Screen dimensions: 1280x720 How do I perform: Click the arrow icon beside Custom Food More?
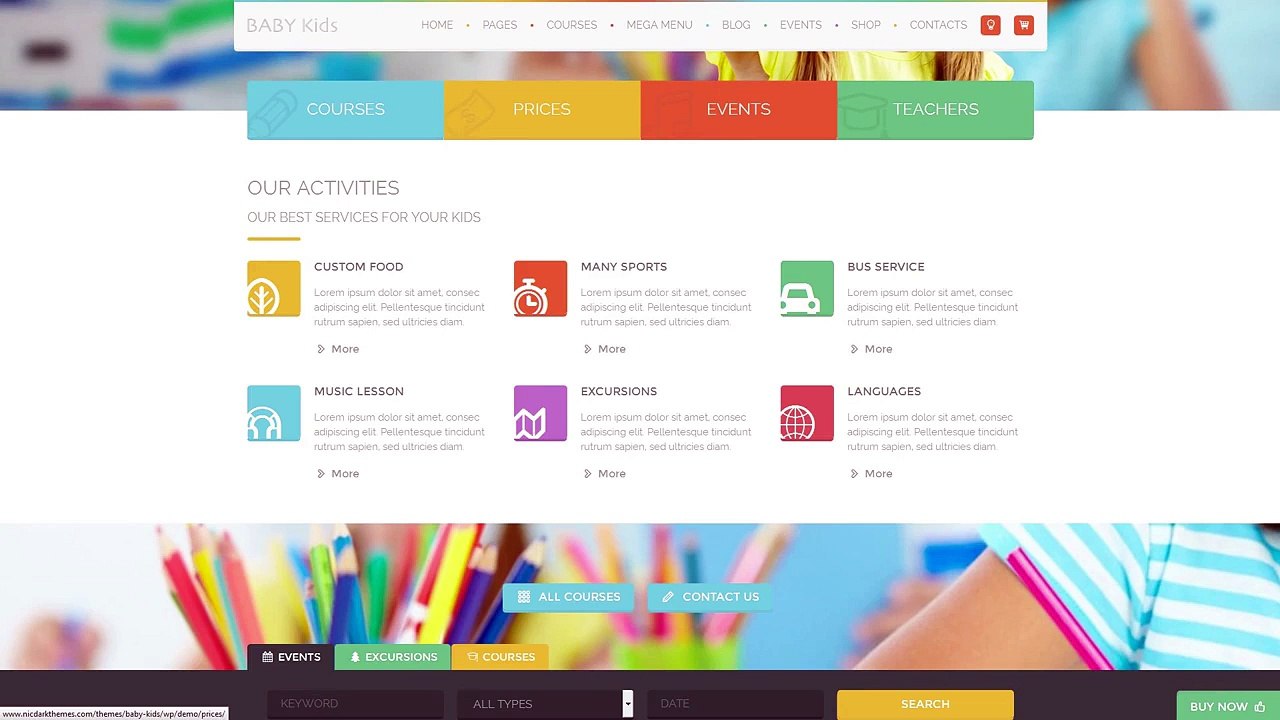coord(321,349)
